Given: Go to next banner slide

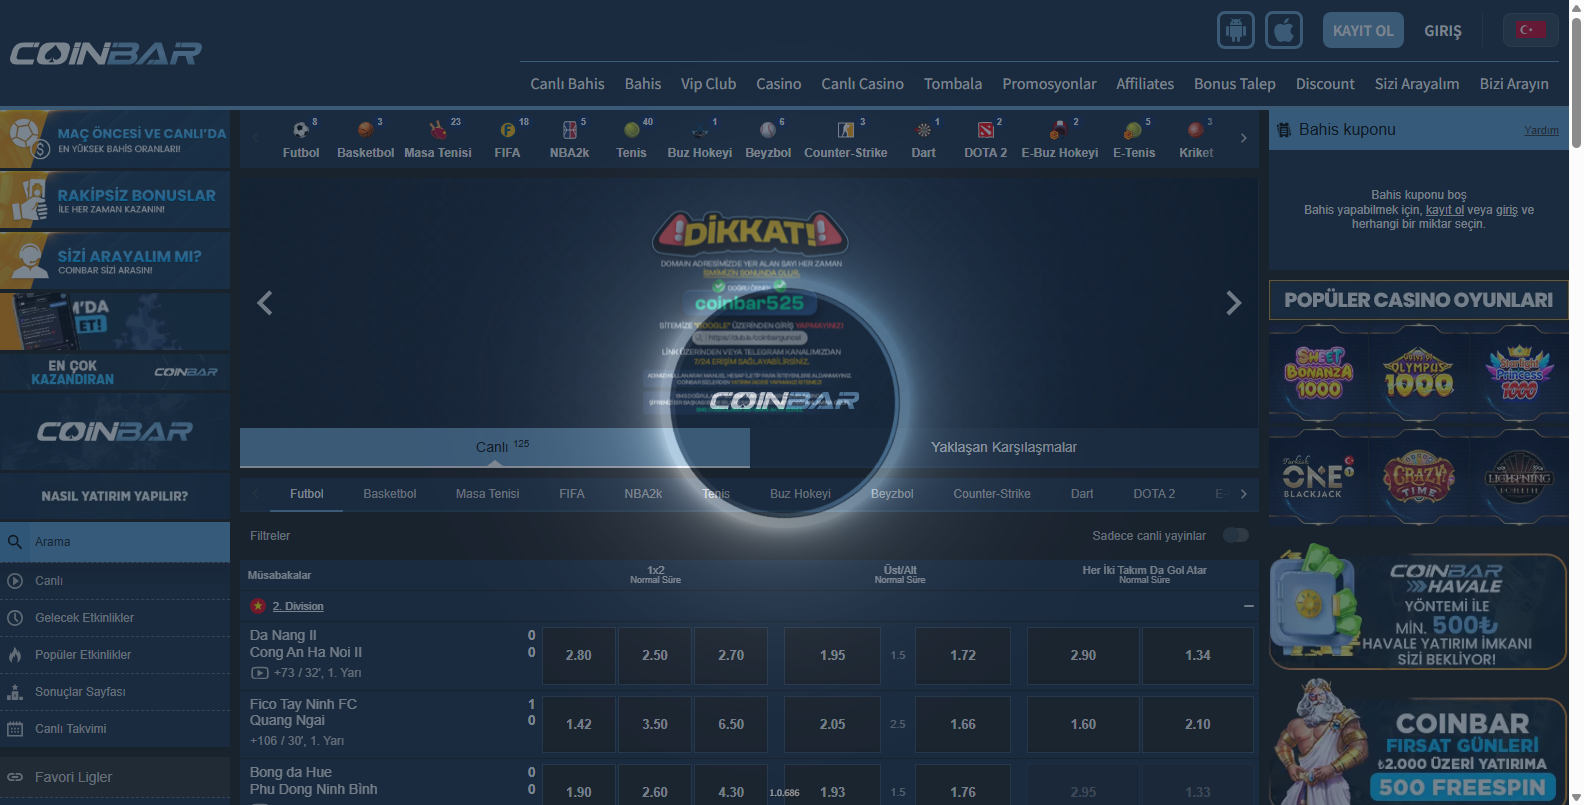Looking at the screenshot, I should click(x=1234, y=303).
